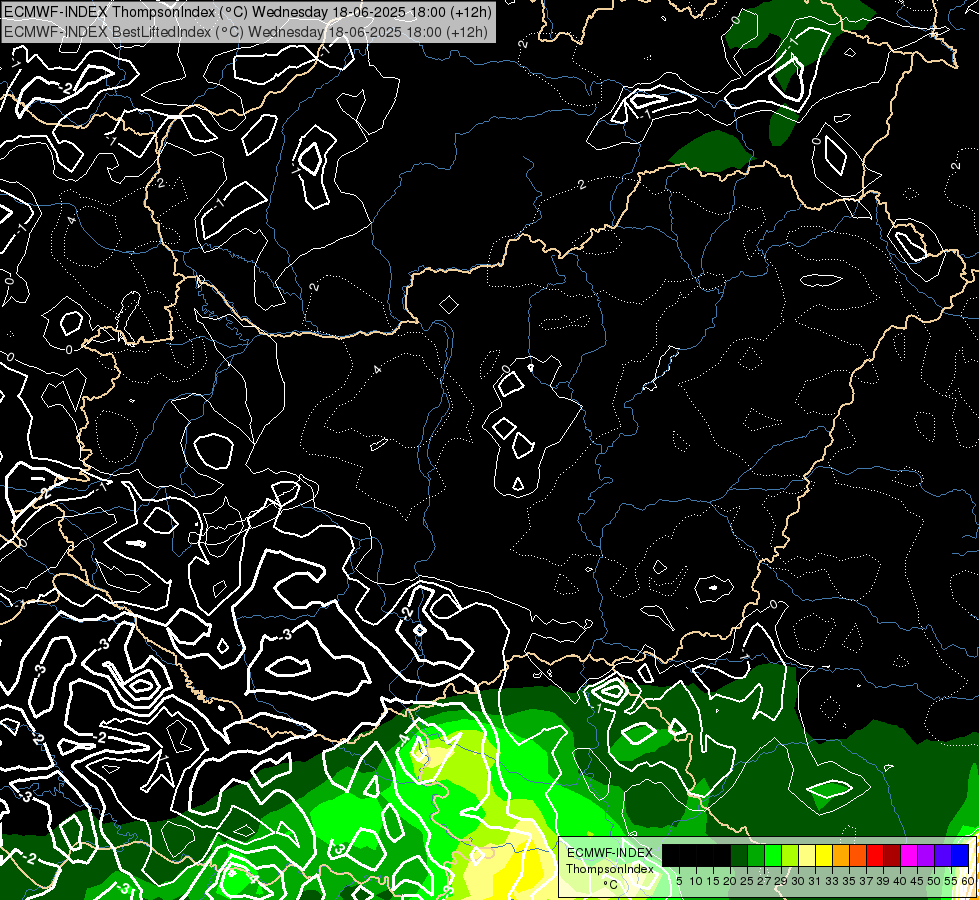Click the bright red 37–39 legend swatch
979x900 pixels.
pyautogui.click(x=875, y=855)
